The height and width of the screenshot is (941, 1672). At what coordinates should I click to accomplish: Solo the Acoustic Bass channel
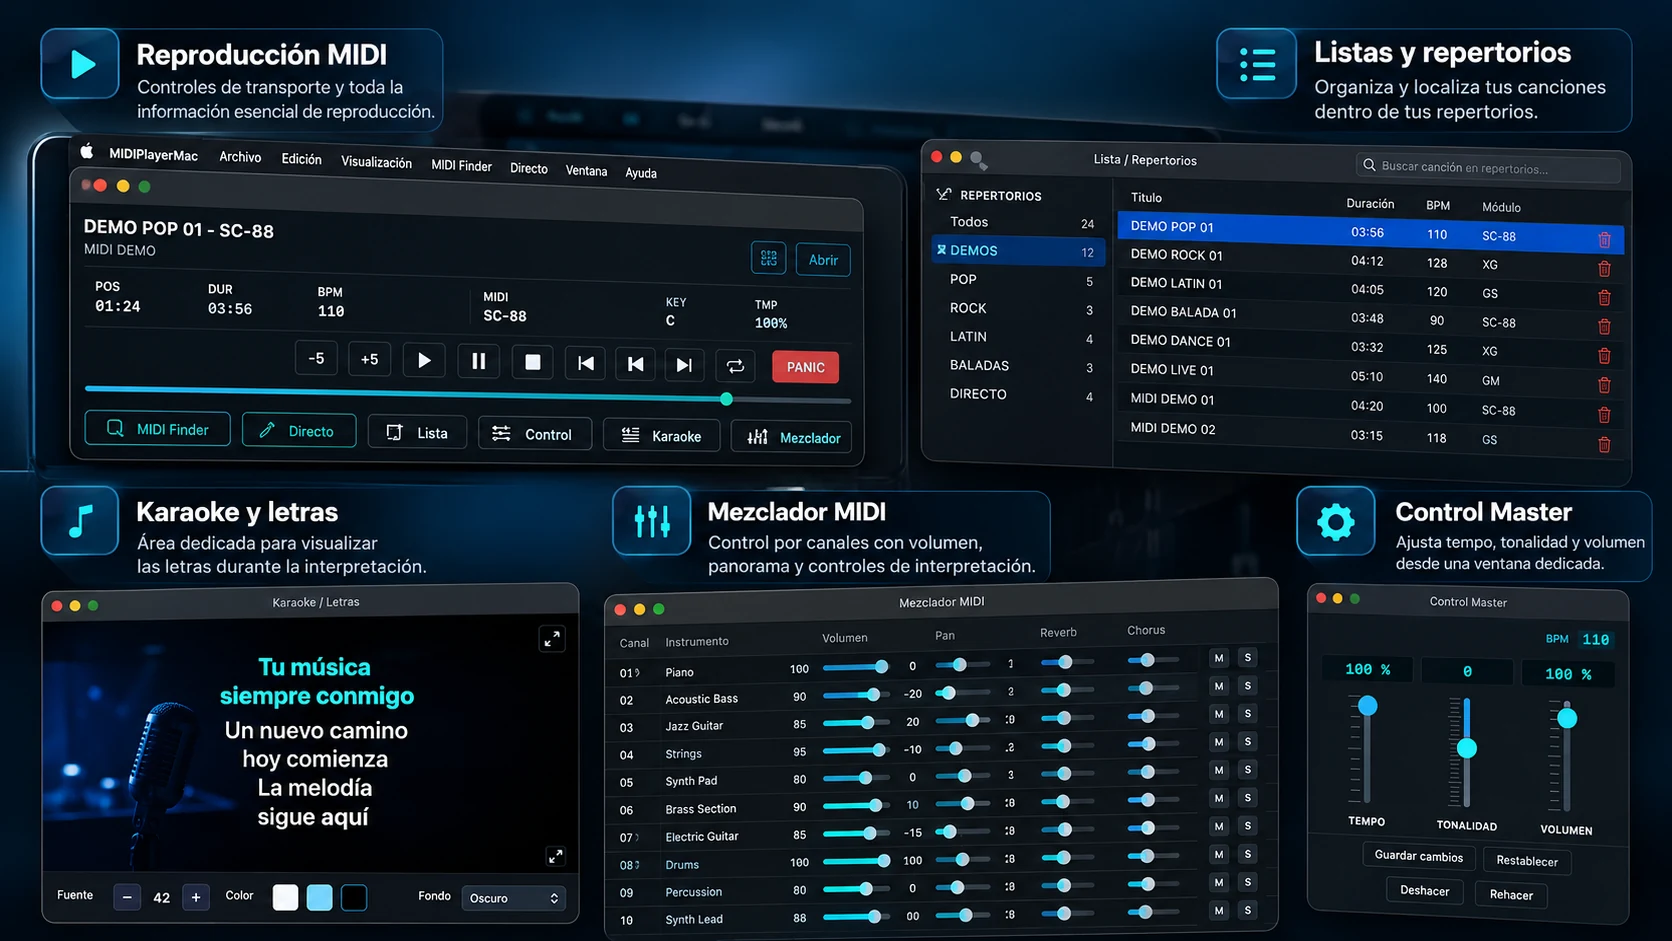(1247, 686)
